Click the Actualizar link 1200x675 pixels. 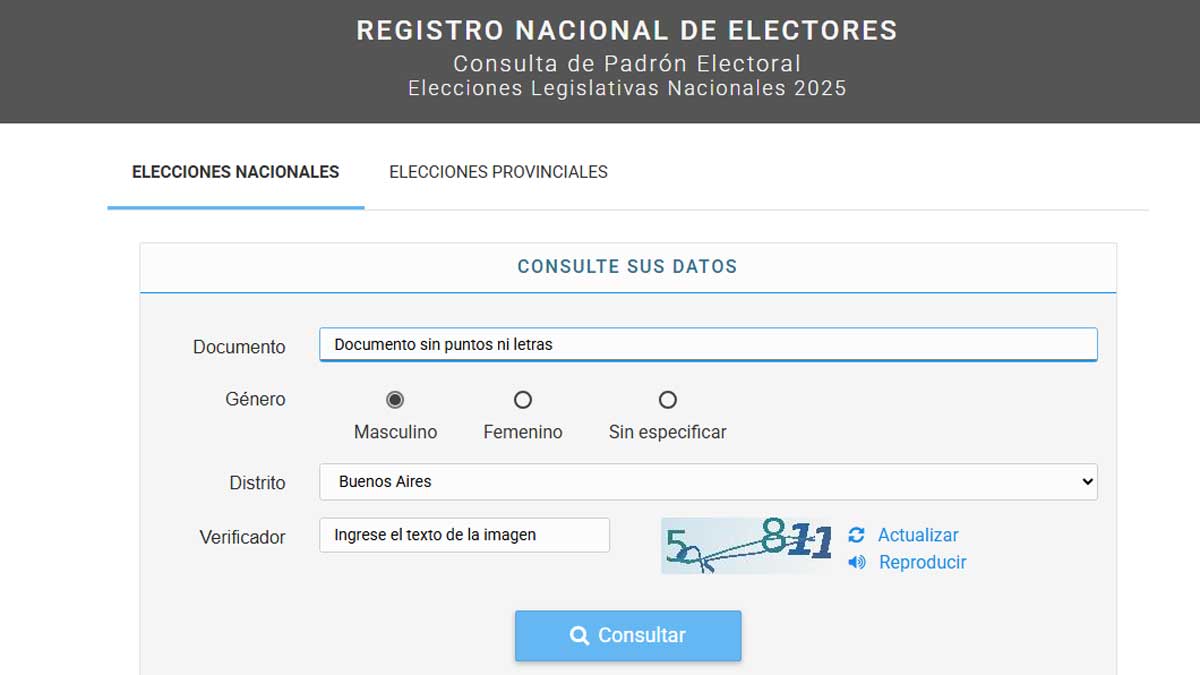pyautogui.click(x=918, y=535)
